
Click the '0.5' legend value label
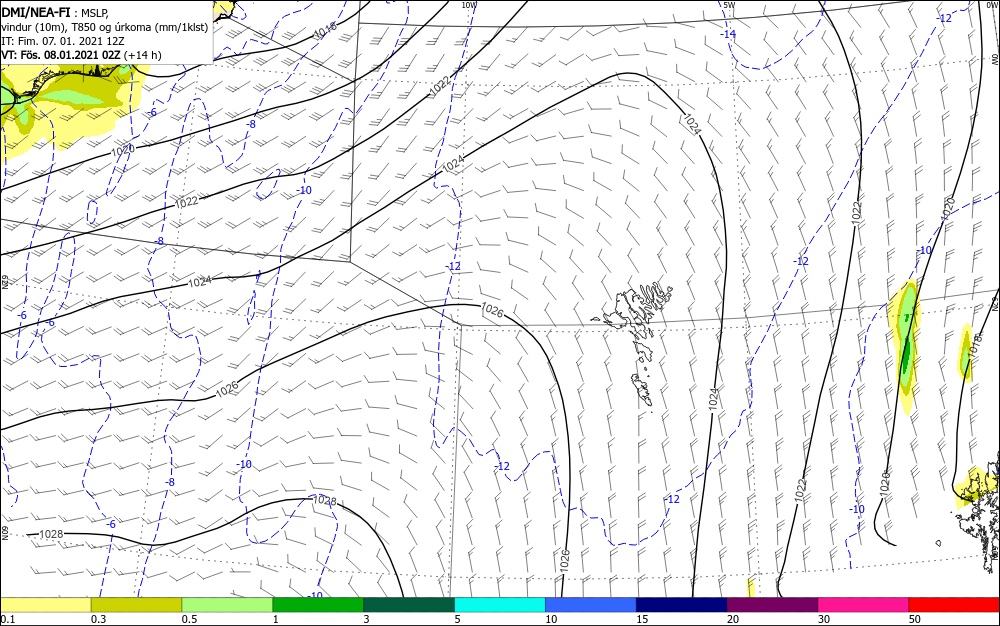pos(189,619)
